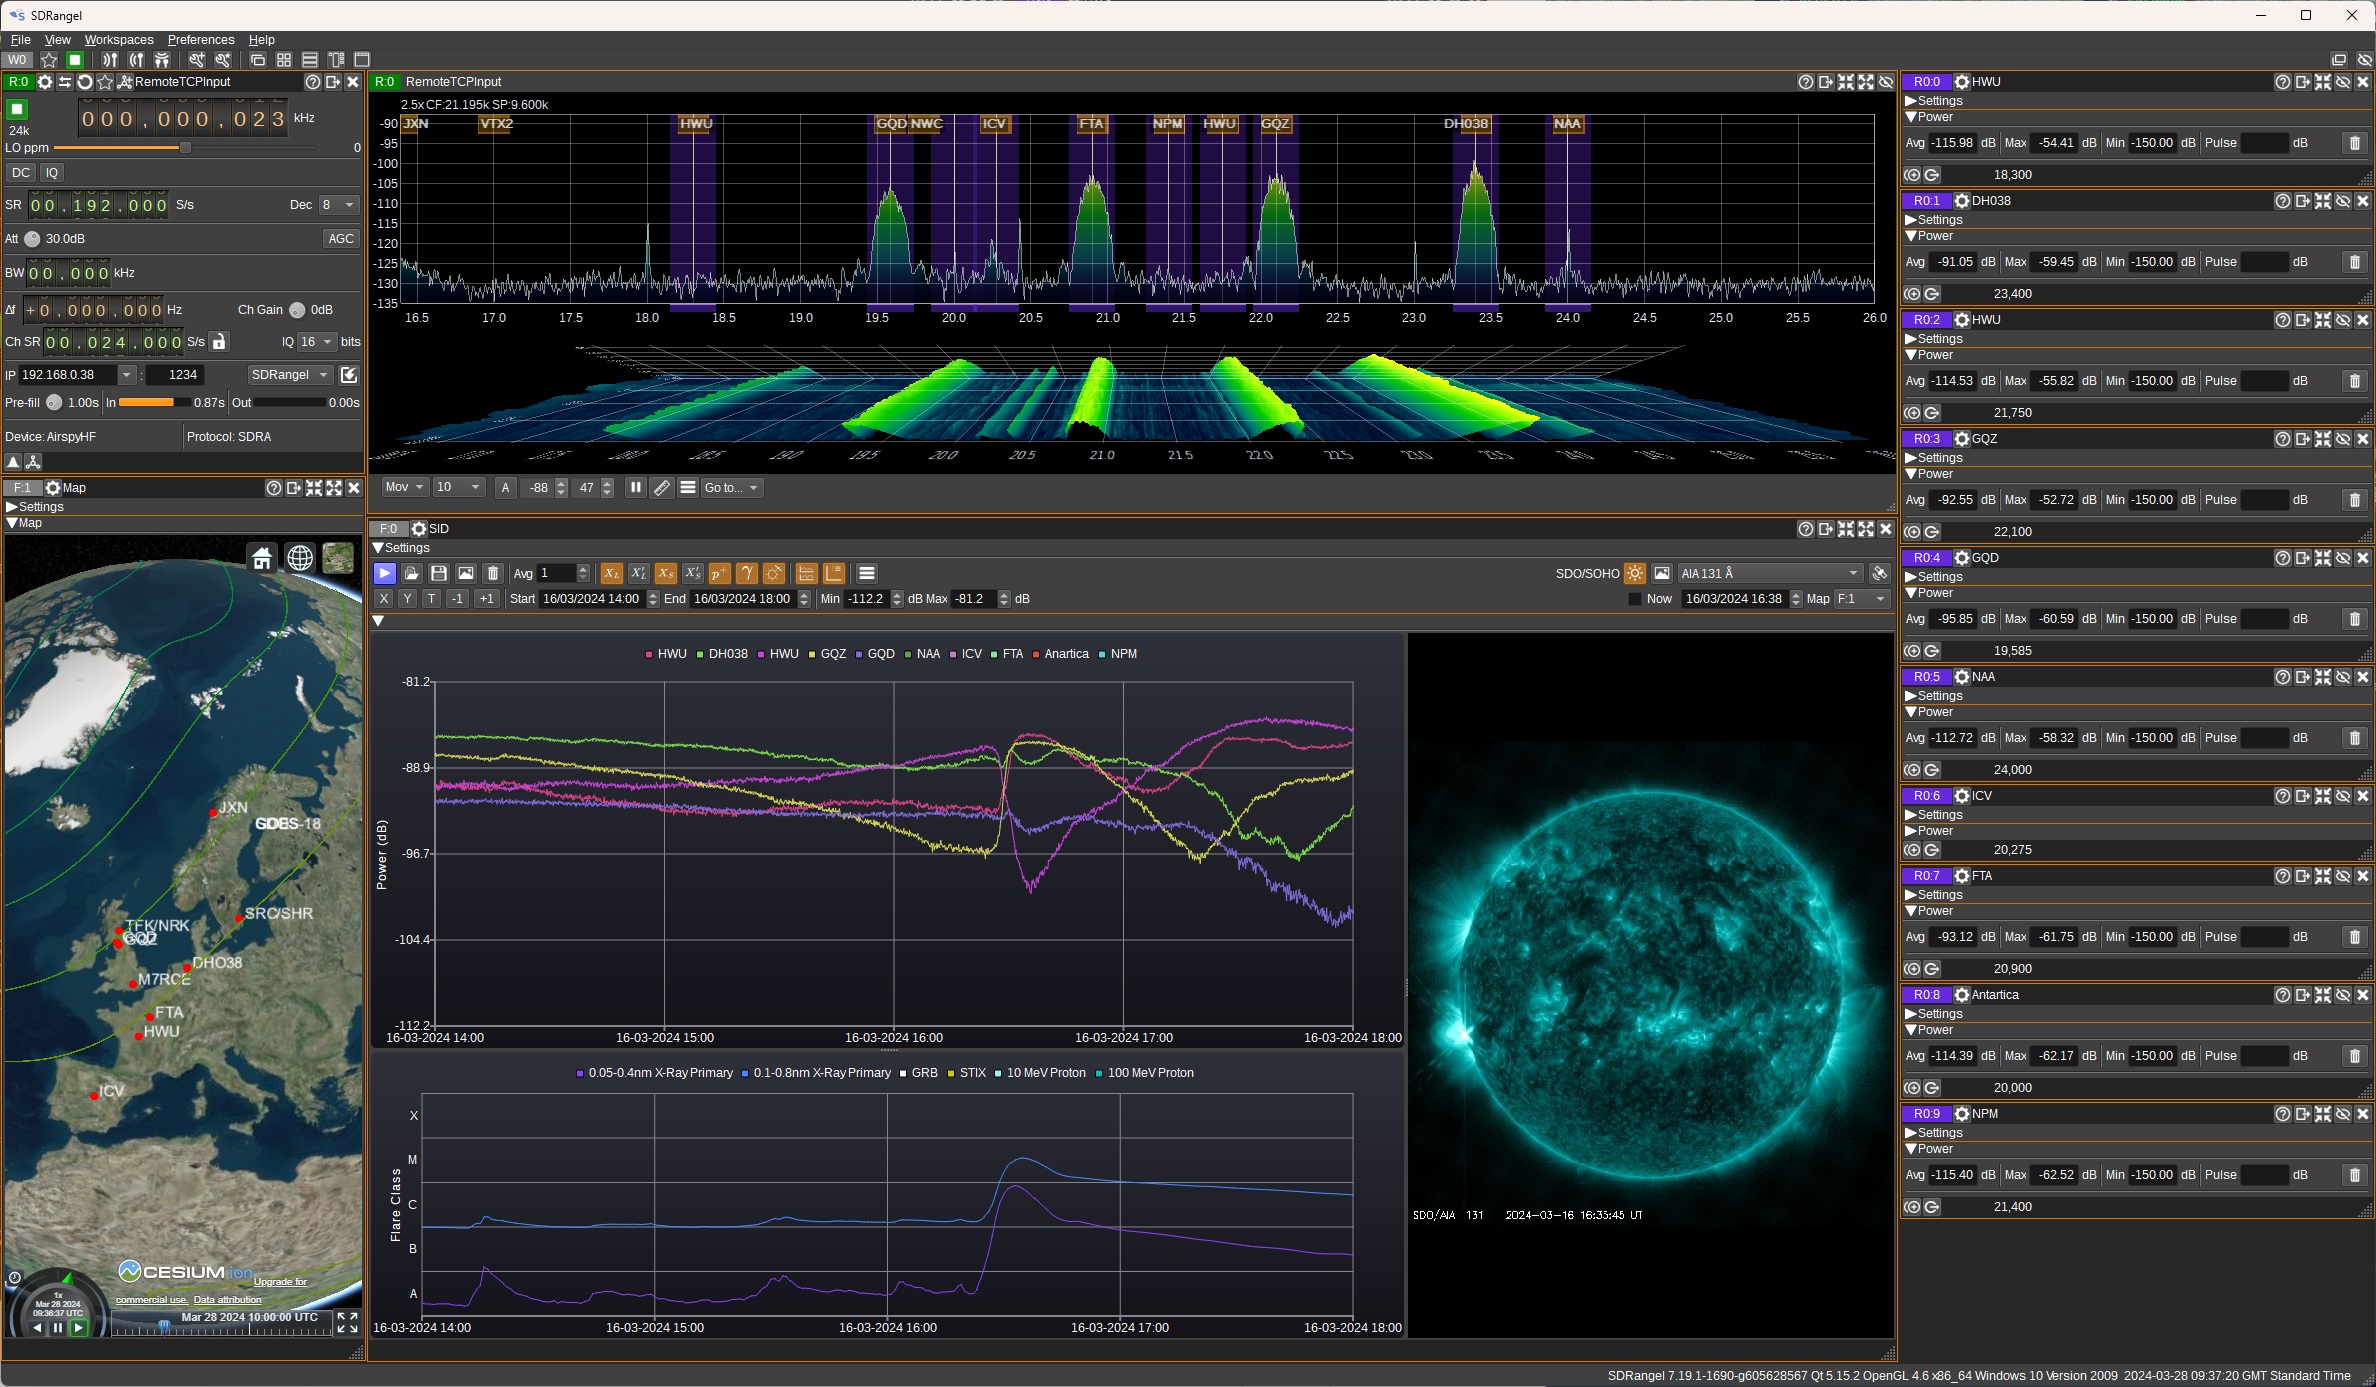Toggle device acquisition green button
This screenshot has height=1387, width=2376.
point(17,109)
